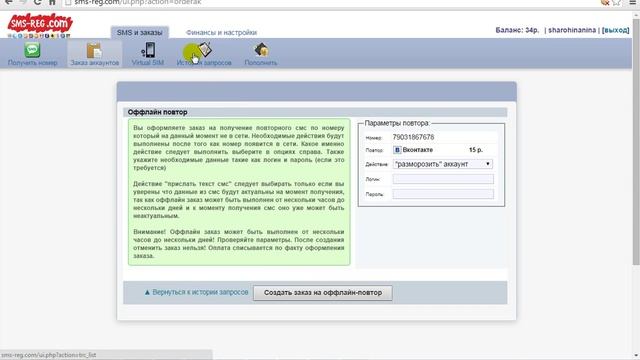Open the Действие dropdown list
The image size is (640, 360).
443,164
